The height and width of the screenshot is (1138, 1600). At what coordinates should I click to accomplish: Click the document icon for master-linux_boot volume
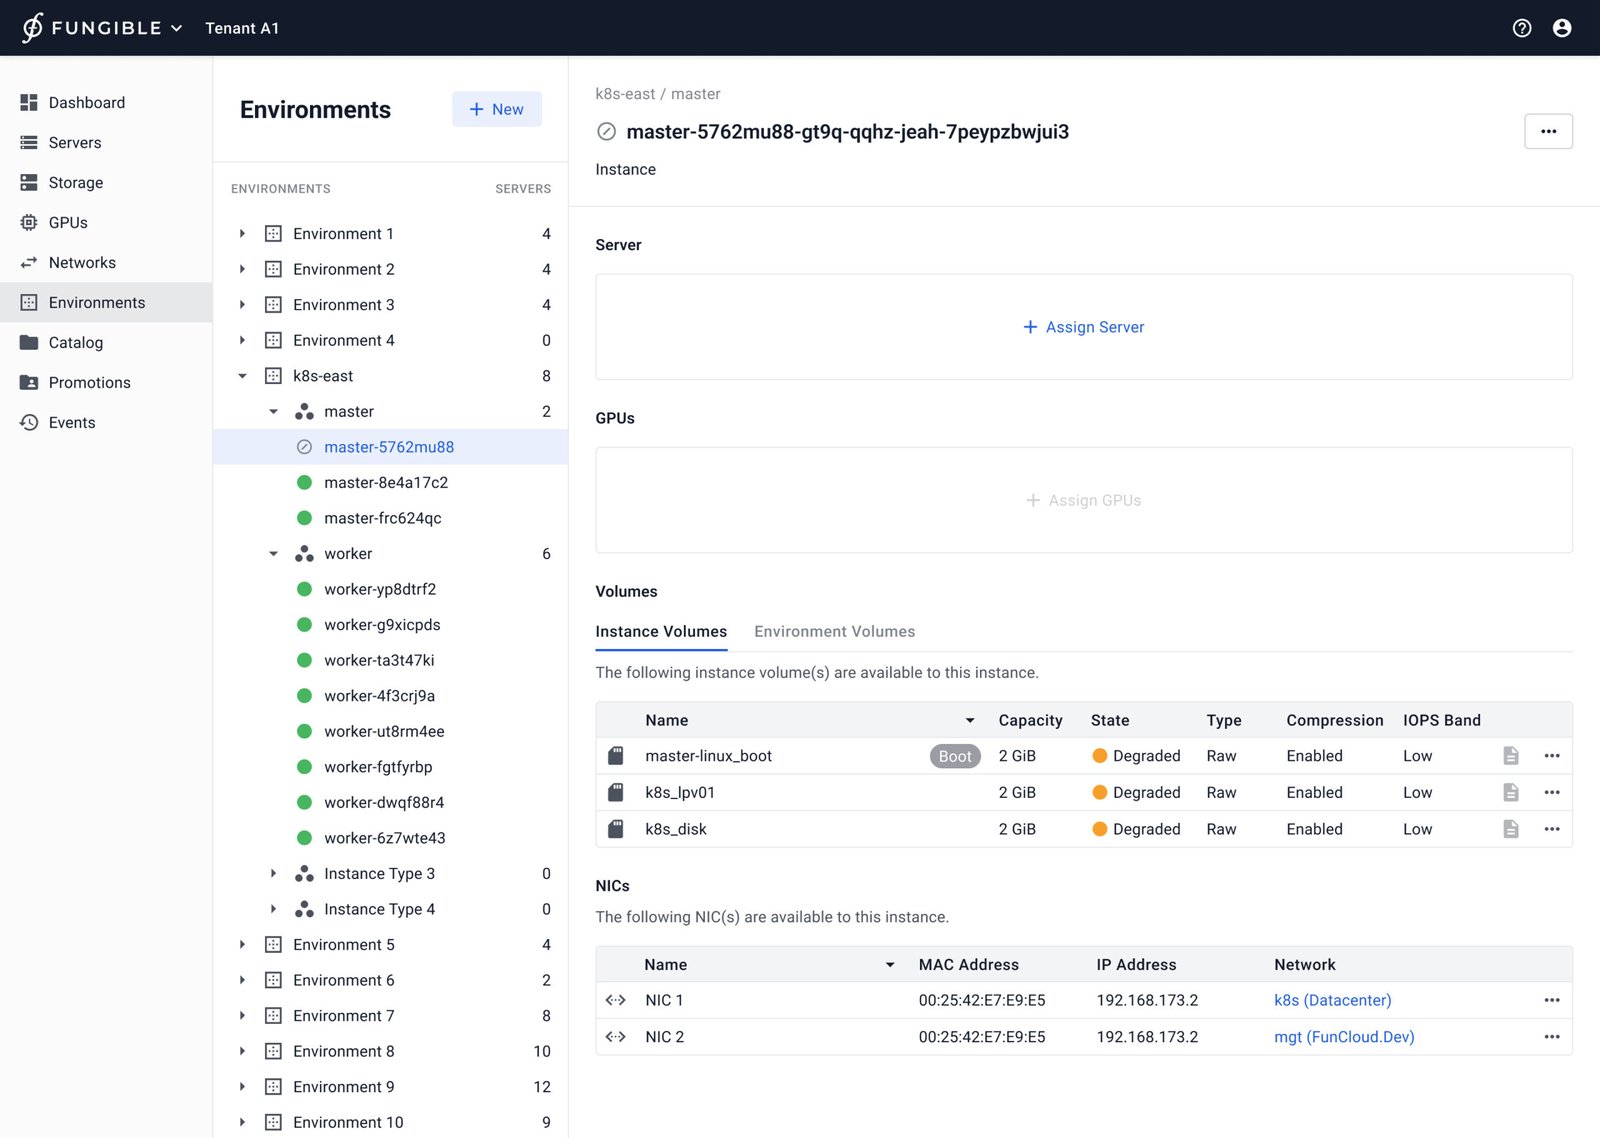1510,756
